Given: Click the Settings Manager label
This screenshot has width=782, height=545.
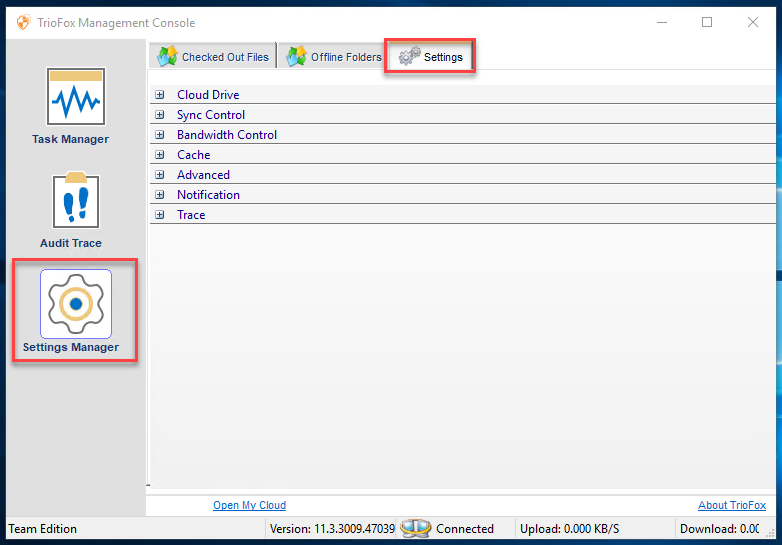Looking at the screenshot, I should coord(71,347).
